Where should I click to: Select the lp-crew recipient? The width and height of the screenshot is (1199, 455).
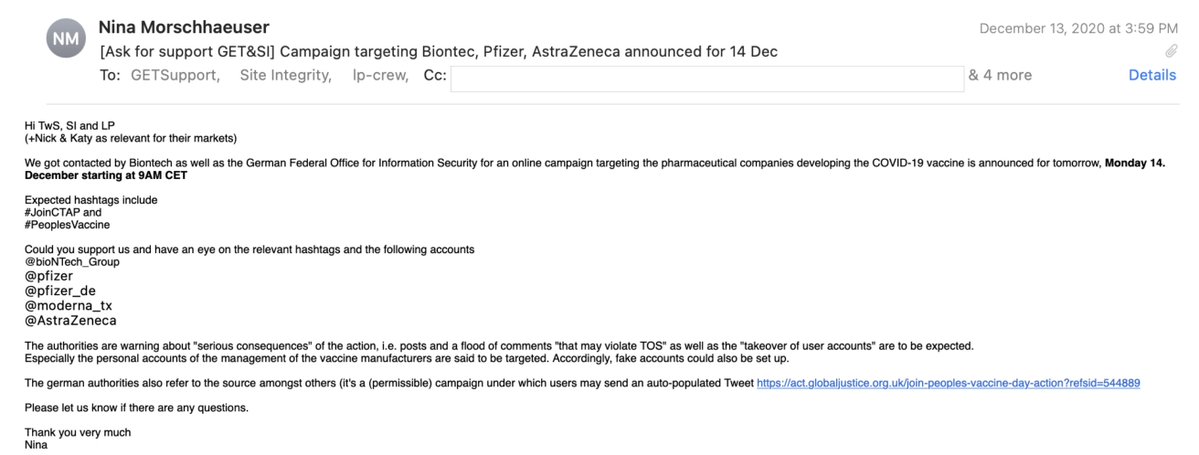click(379, 75)
